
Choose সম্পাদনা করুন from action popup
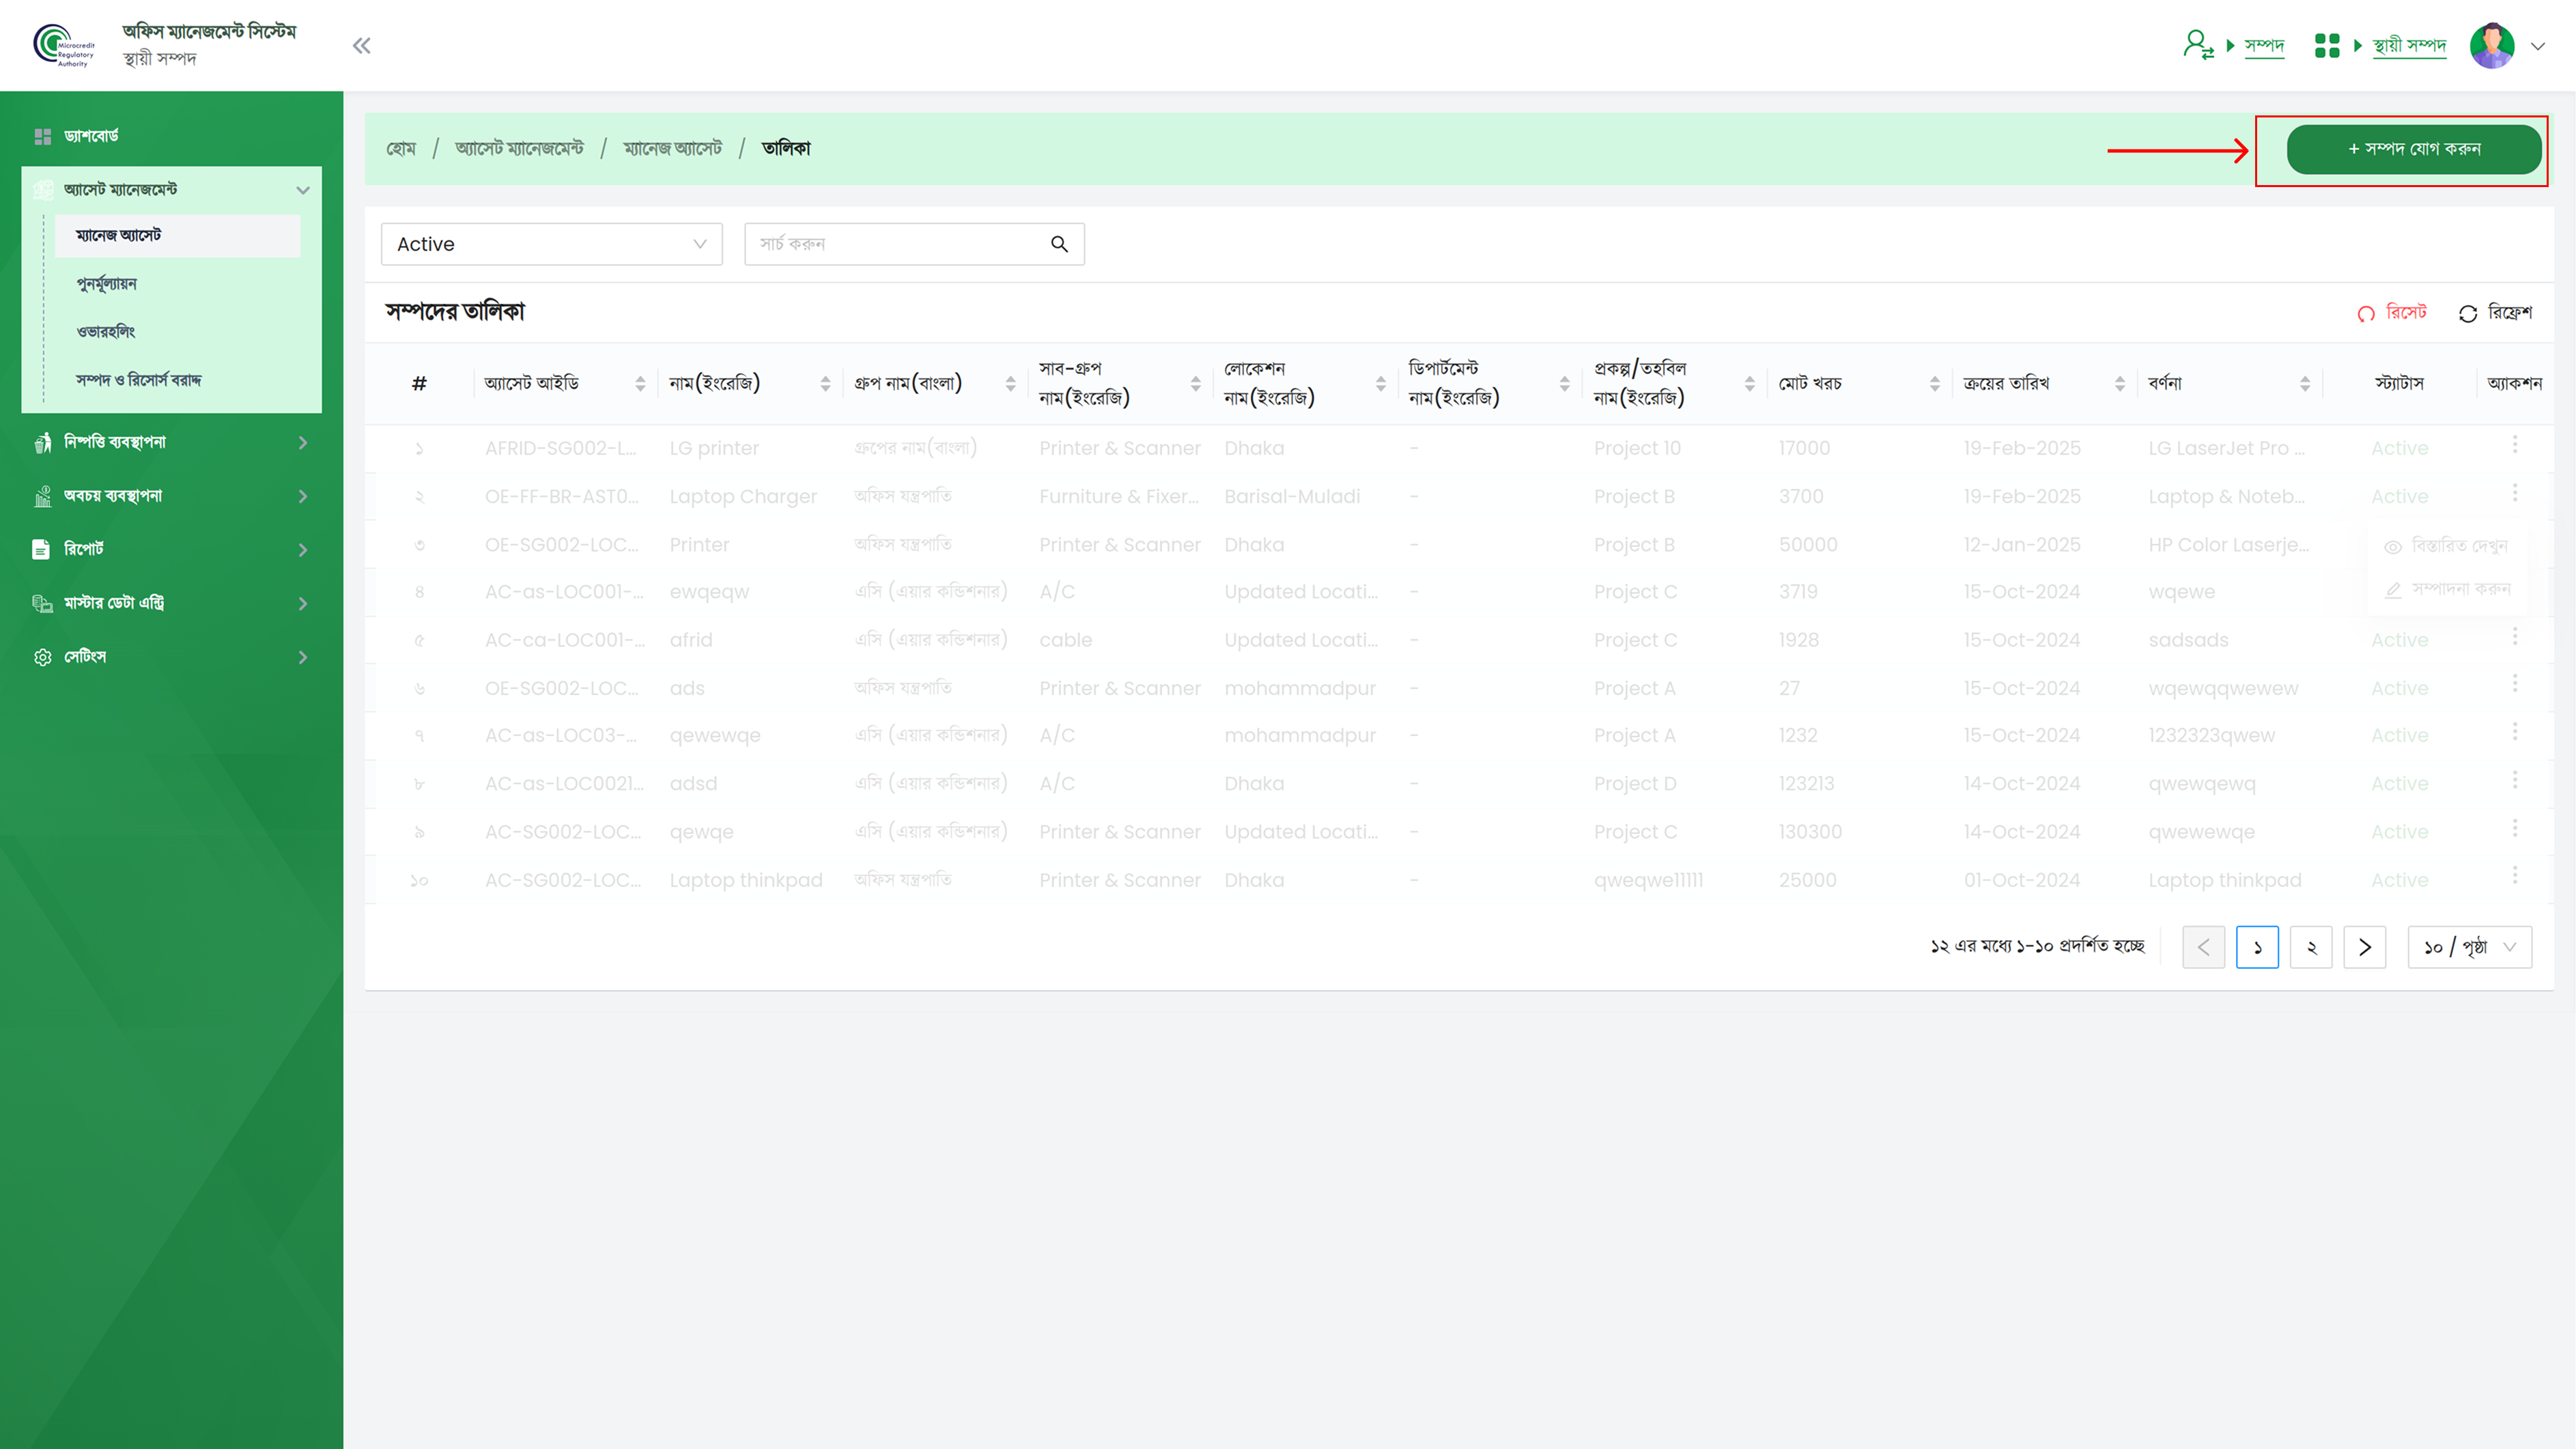point(2446,590)
